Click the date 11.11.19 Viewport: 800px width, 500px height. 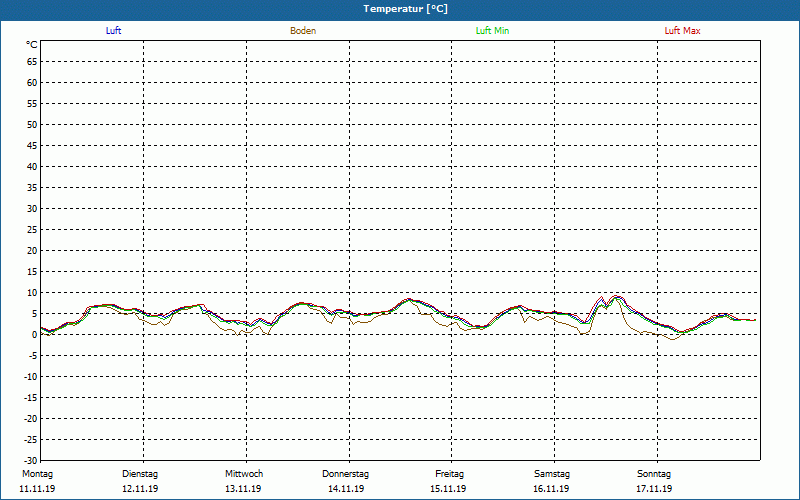(37, 489)
